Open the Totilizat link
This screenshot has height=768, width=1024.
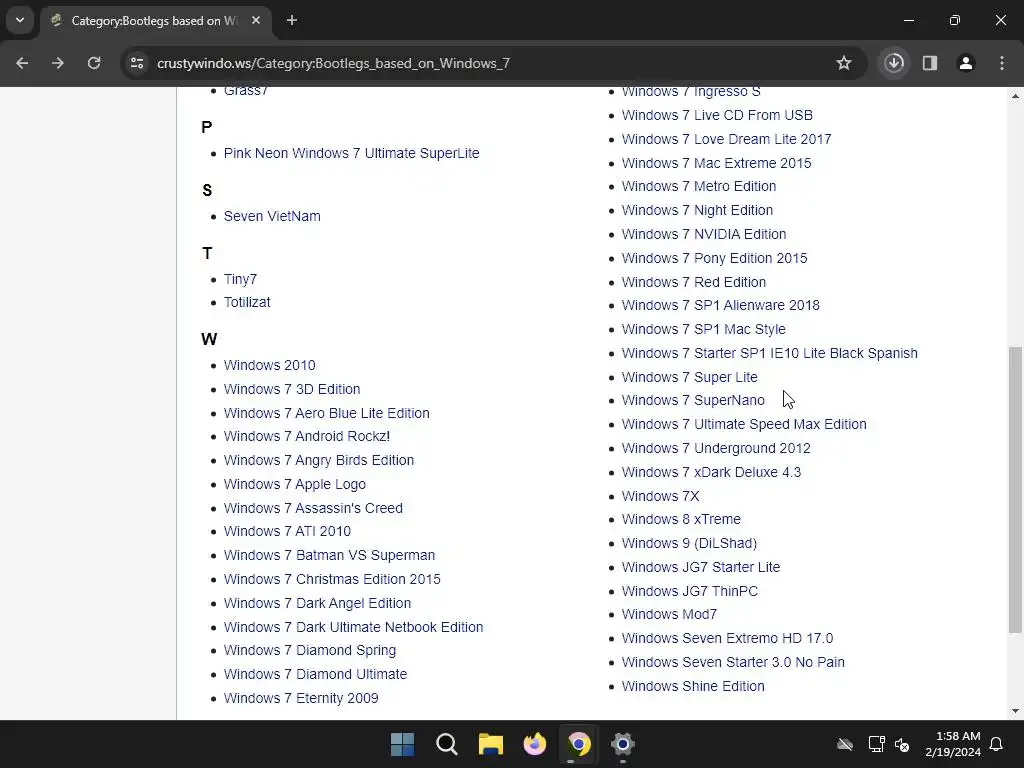(247, 302)
